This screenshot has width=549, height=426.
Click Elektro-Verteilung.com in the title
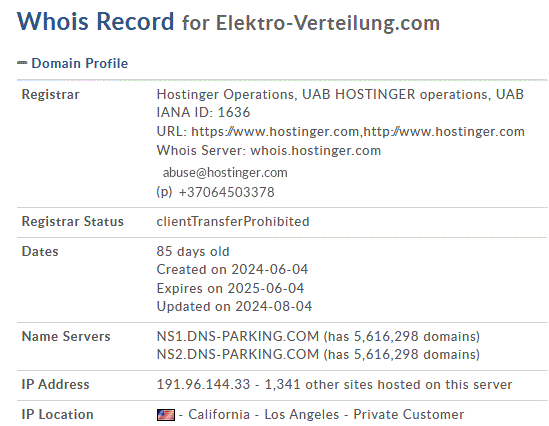pyautogui.click(x=328, y=23)
